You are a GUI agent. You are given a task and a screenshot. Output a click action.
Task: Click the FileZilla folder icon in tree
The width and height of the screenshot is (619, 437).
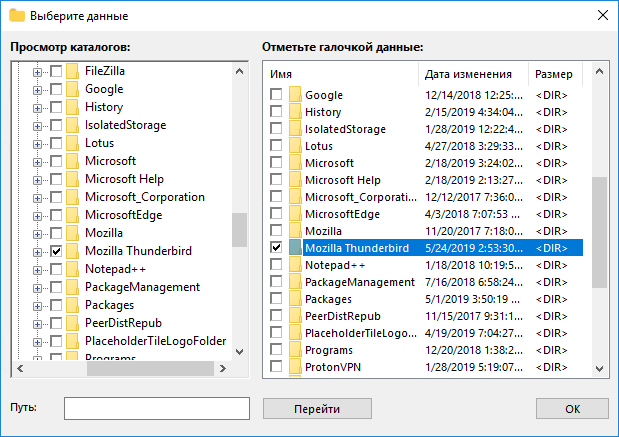[x=73, y=71]
